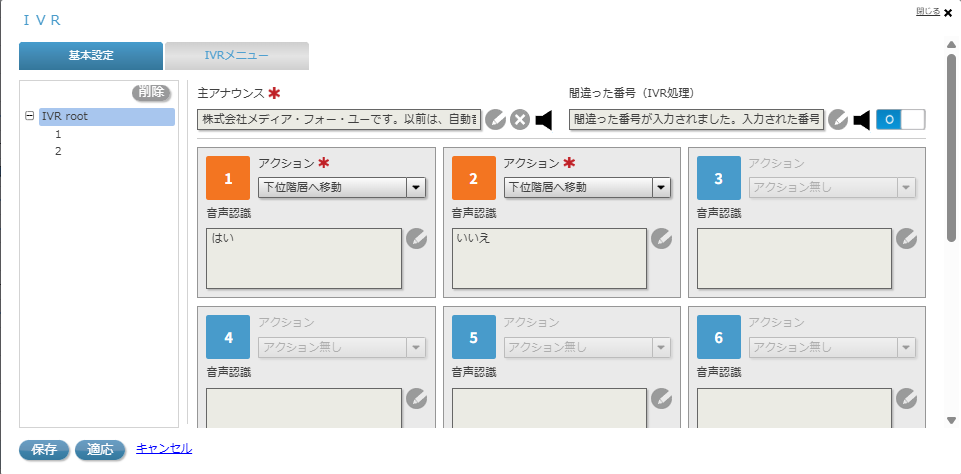Open action dropdown for key 2
This screenshot has width=961, height=474.
tap(661, 187)
